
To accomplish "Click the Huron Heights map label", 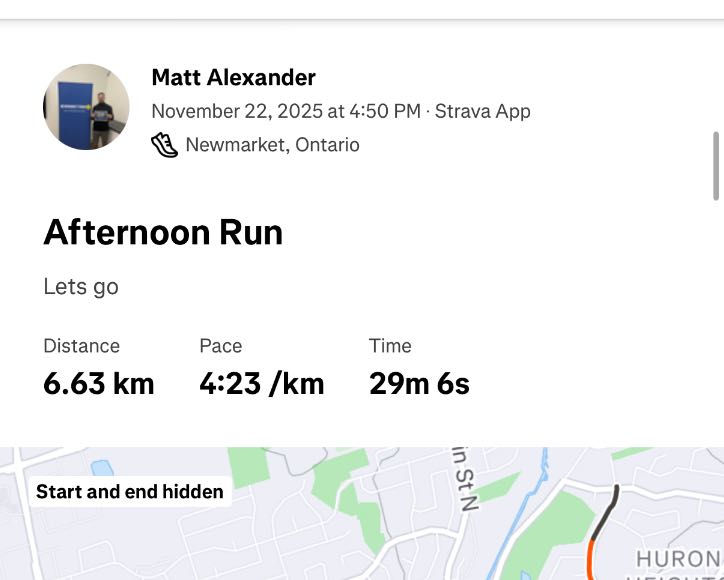I will click(678, 558).
